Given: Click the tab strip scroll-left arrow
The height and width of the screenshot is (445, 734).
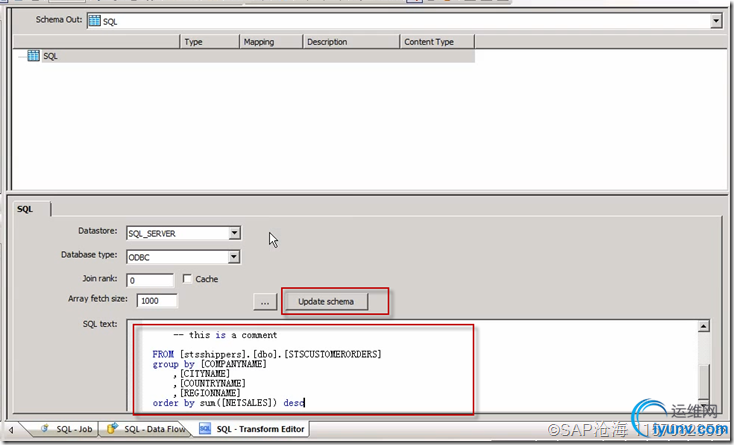Looking at the screenshot, I should point(11,429).
